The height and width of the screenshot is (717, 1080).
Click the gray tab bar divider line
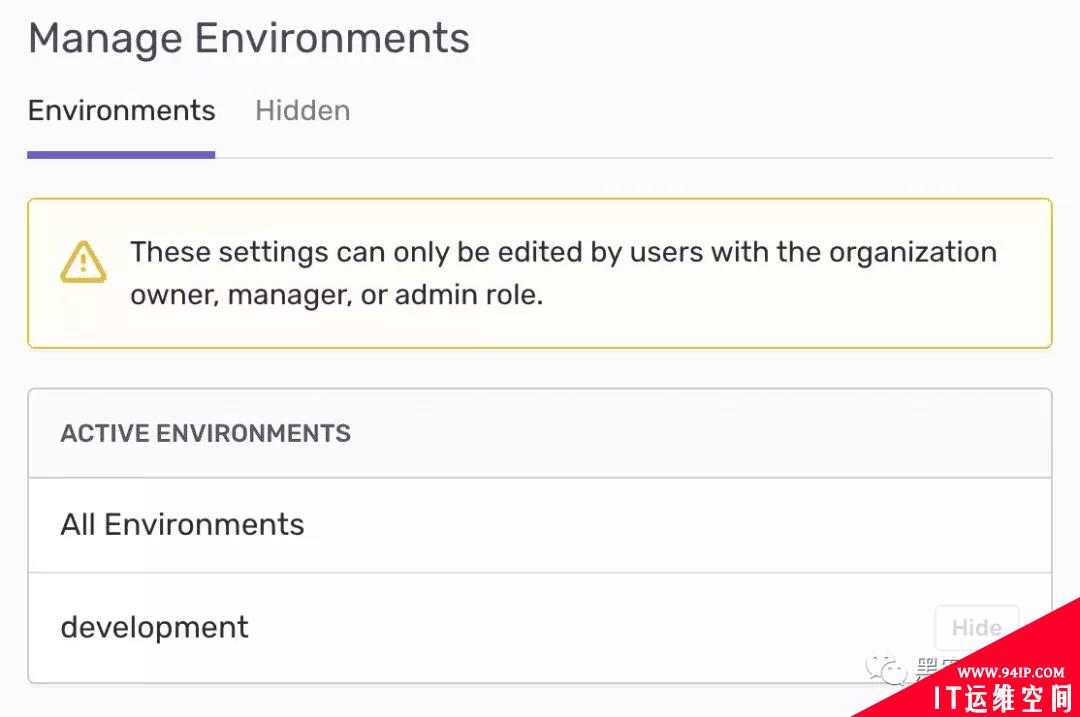pyautogui.click(x=634, y=158)
